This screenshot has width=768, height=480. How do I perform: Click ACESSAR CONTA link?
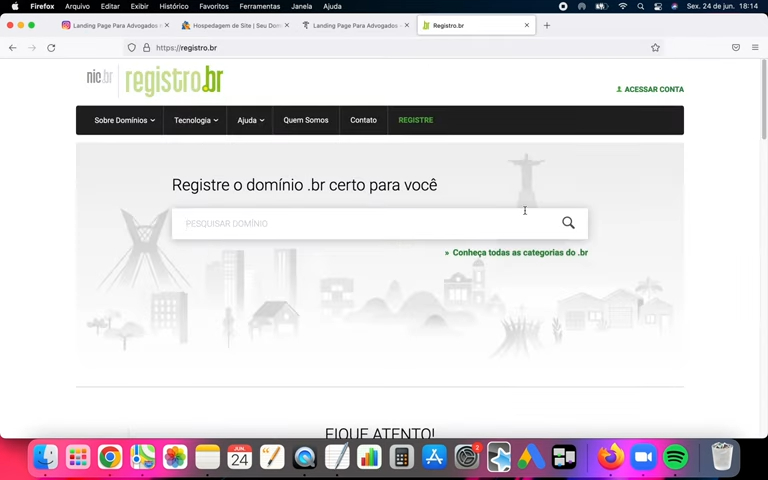pos(650,89)
